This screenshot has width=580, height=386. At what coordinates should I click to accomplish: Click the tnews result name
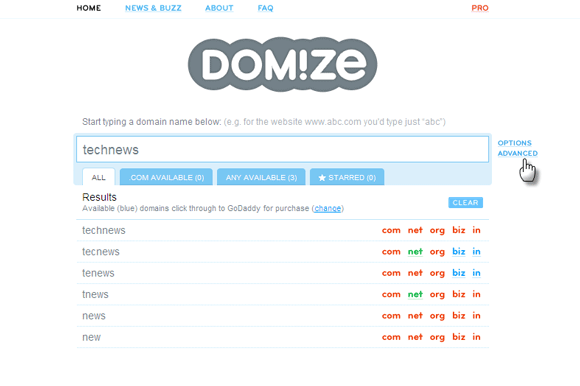point(95,295)
